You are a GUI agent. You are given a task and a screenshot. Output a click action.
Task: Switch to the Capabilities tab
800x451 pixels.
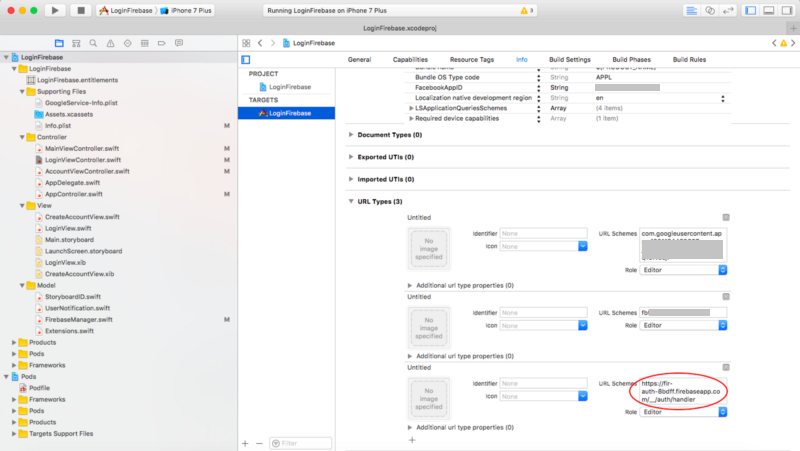pos(410,60)
